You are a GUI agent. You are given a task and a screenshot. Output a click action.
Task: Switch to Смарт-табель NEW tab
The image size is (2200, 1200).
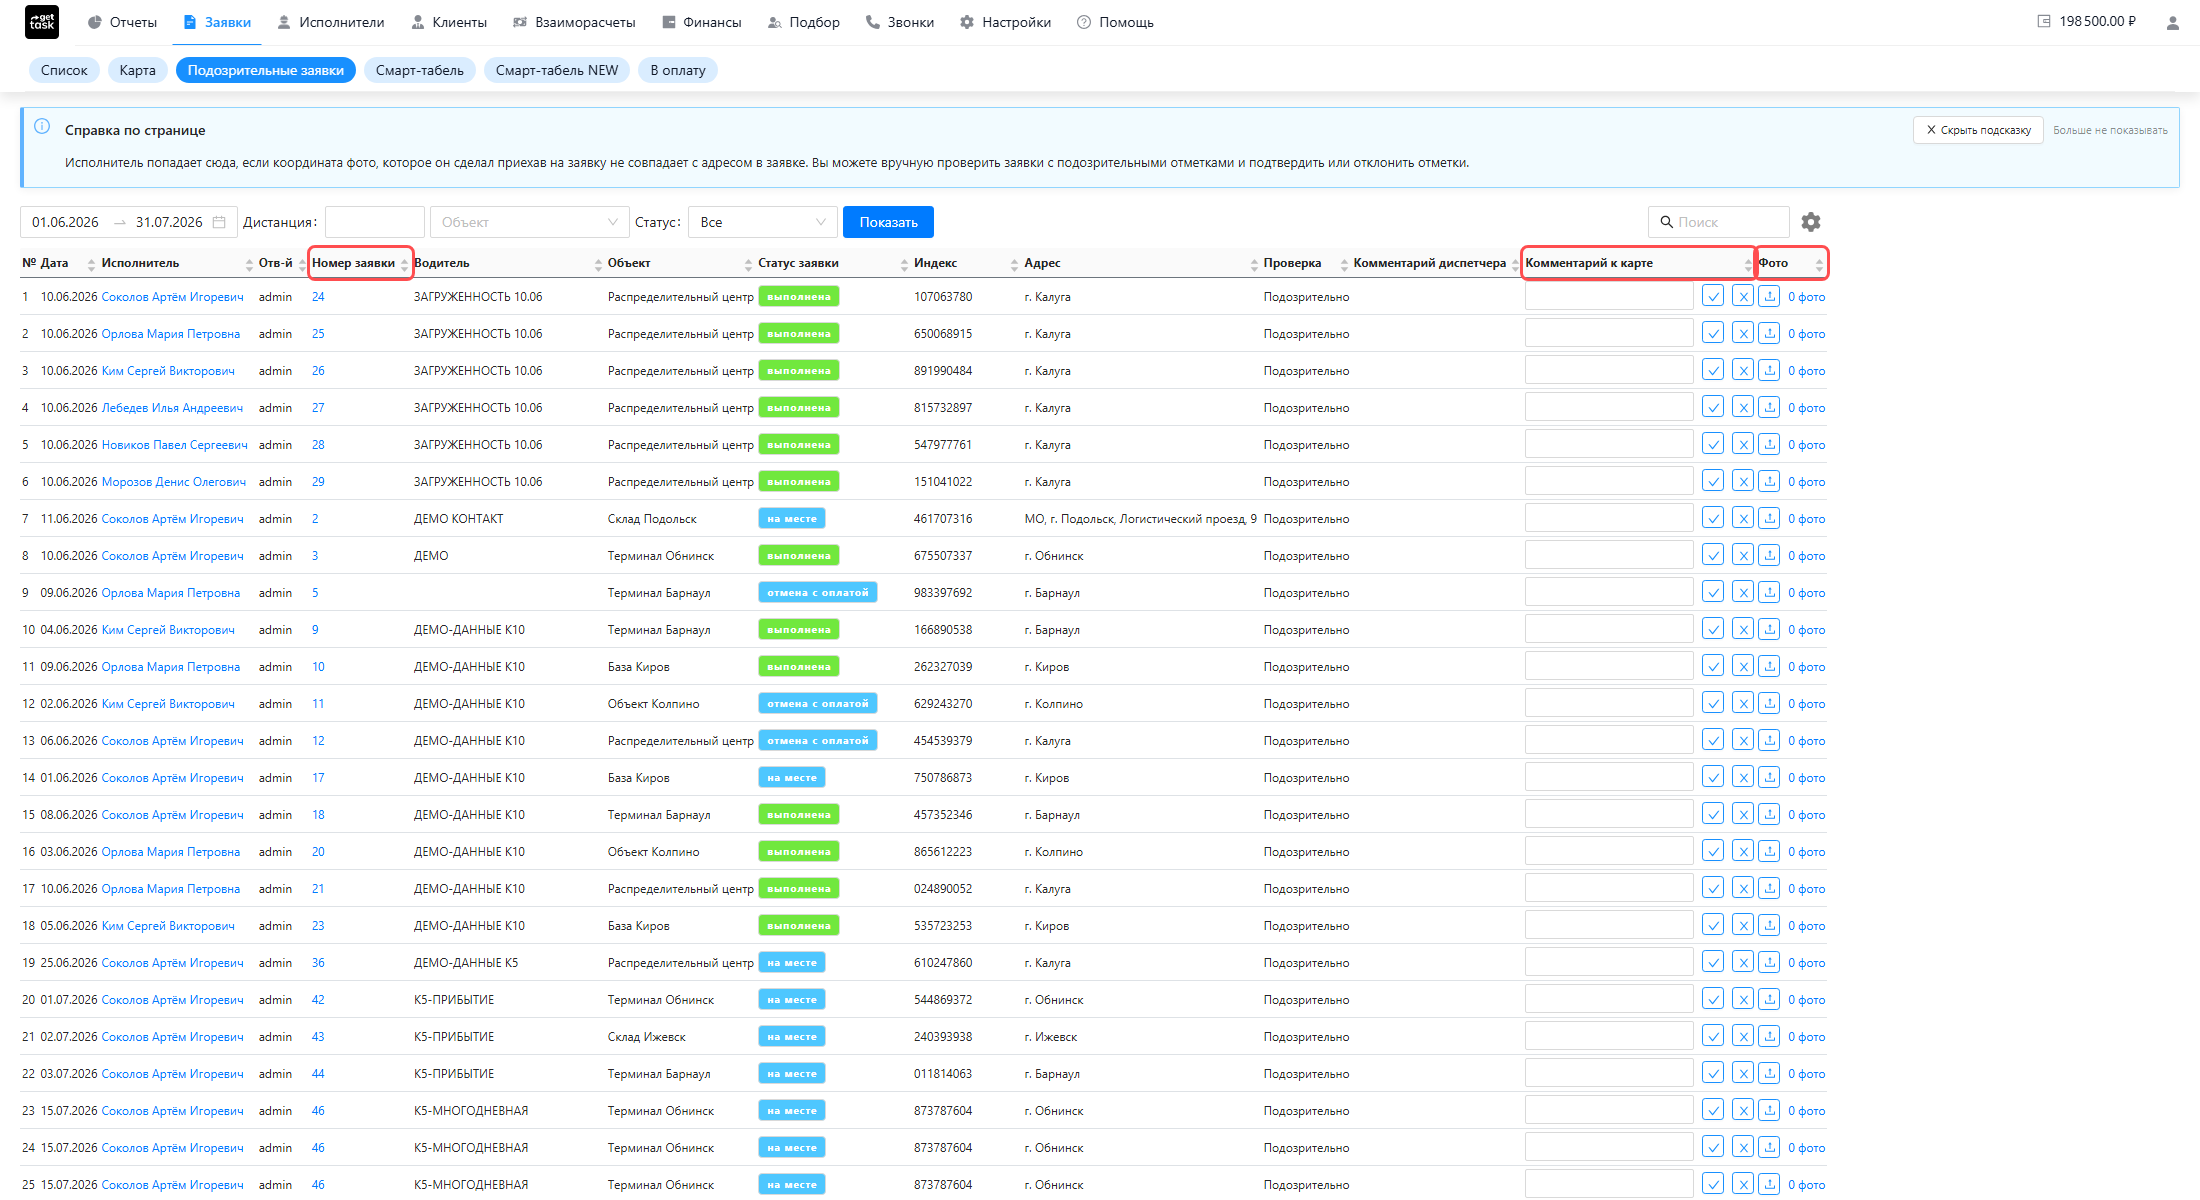coord(557,70)
